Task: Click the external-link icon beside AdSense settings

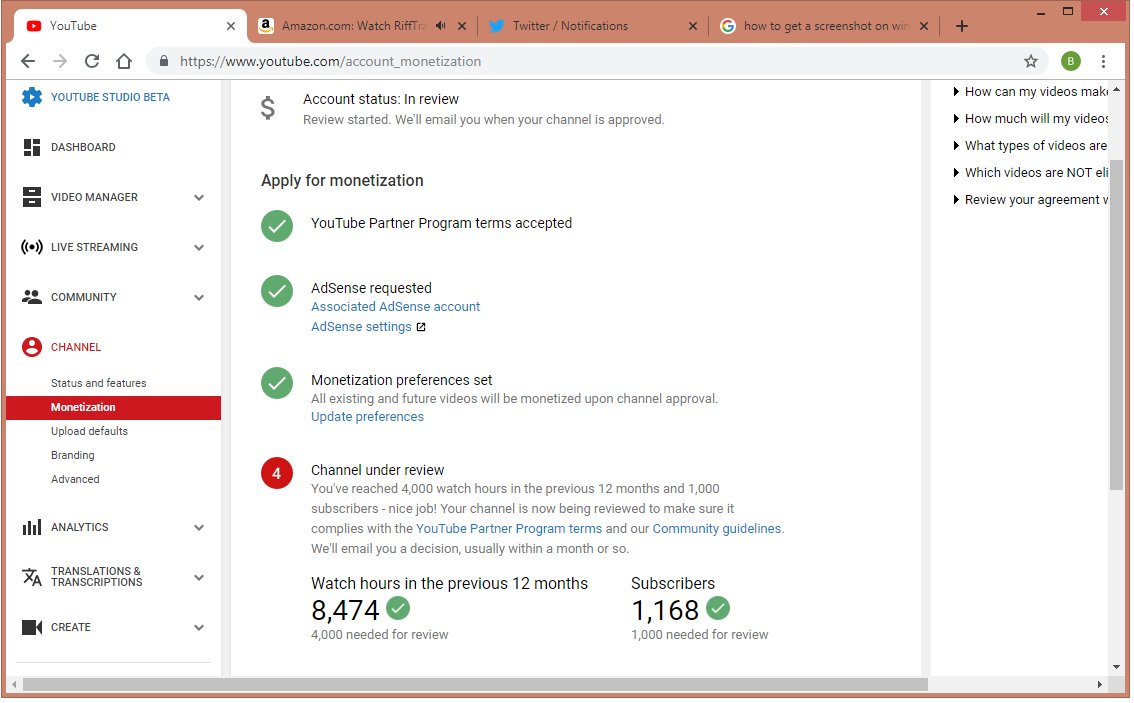Action: tap(422, 328)
